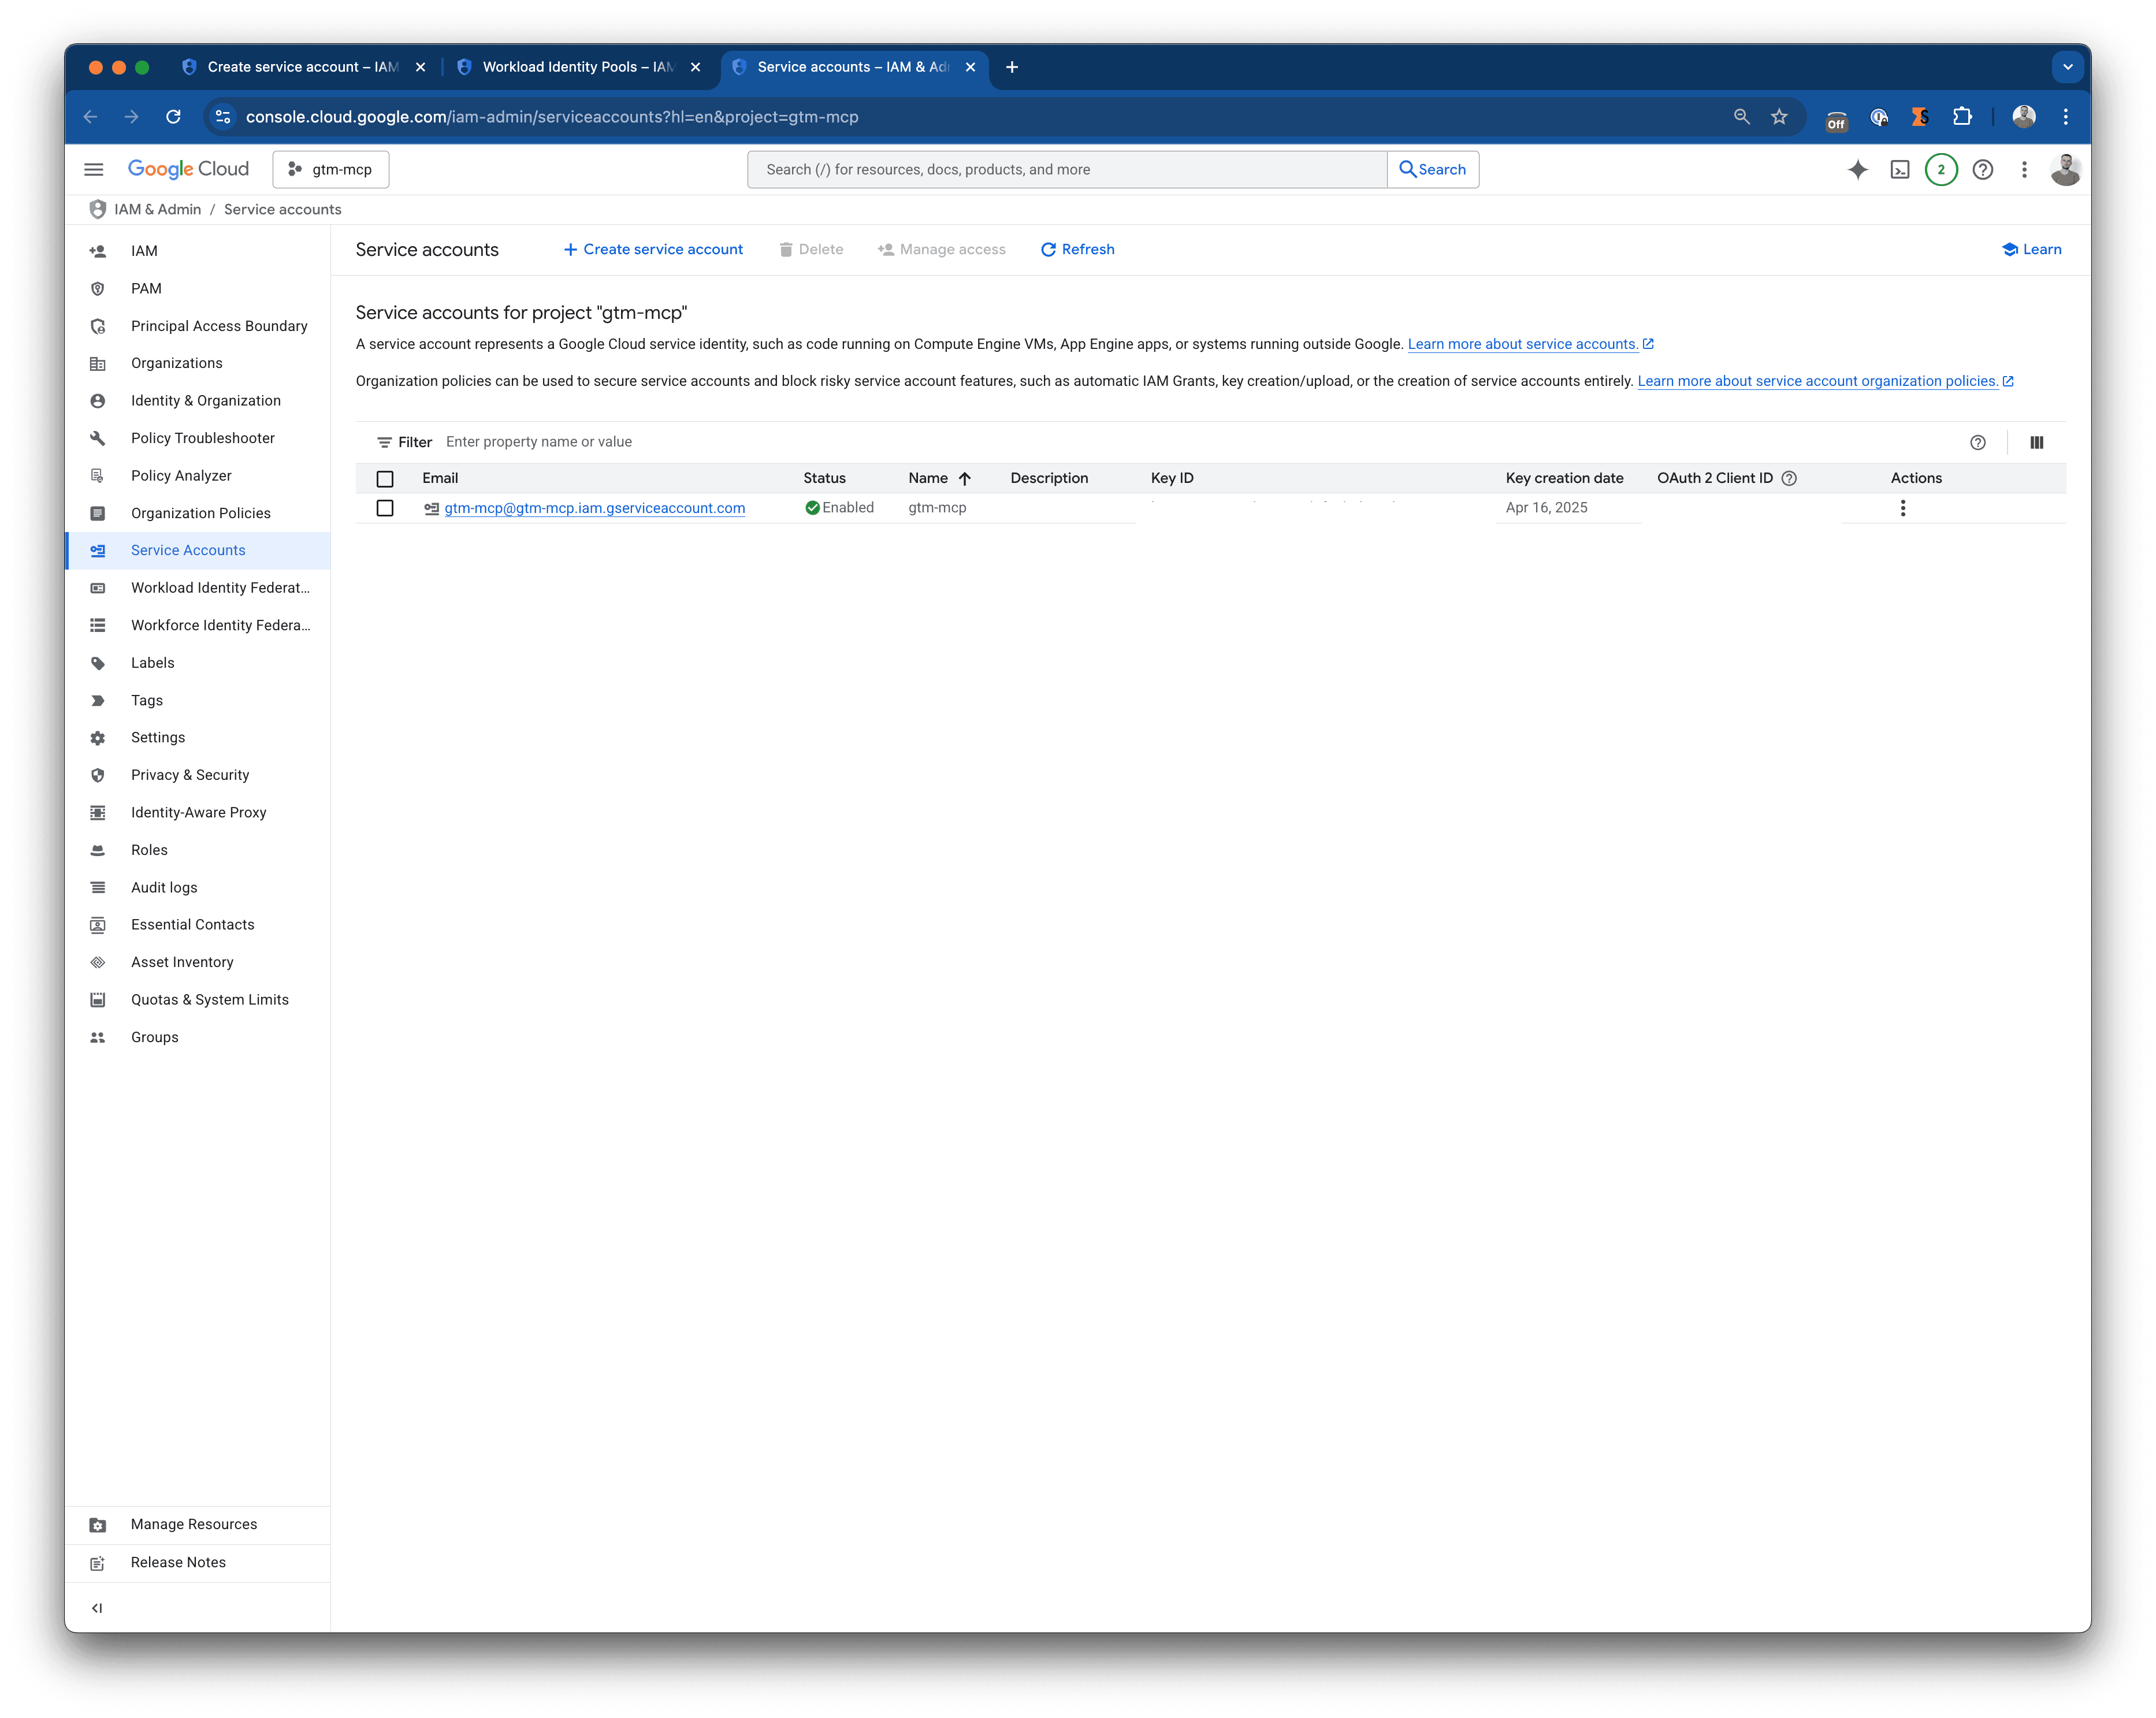This screenshot has height=1718, width=2156.
Task: Open gtm-mcp service account email link
Action: point(595,508)
